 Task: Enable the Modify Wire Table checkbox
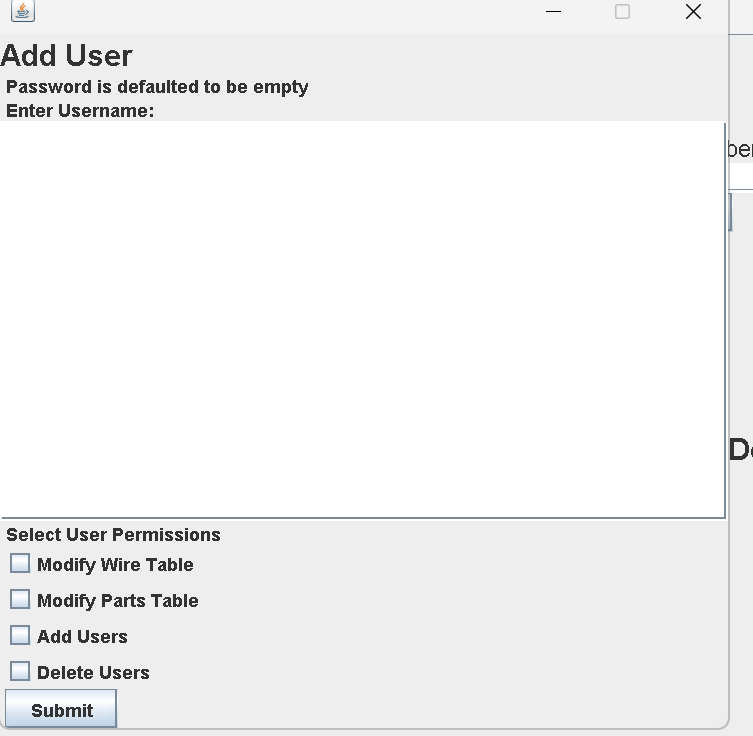(x=20, y=563)
